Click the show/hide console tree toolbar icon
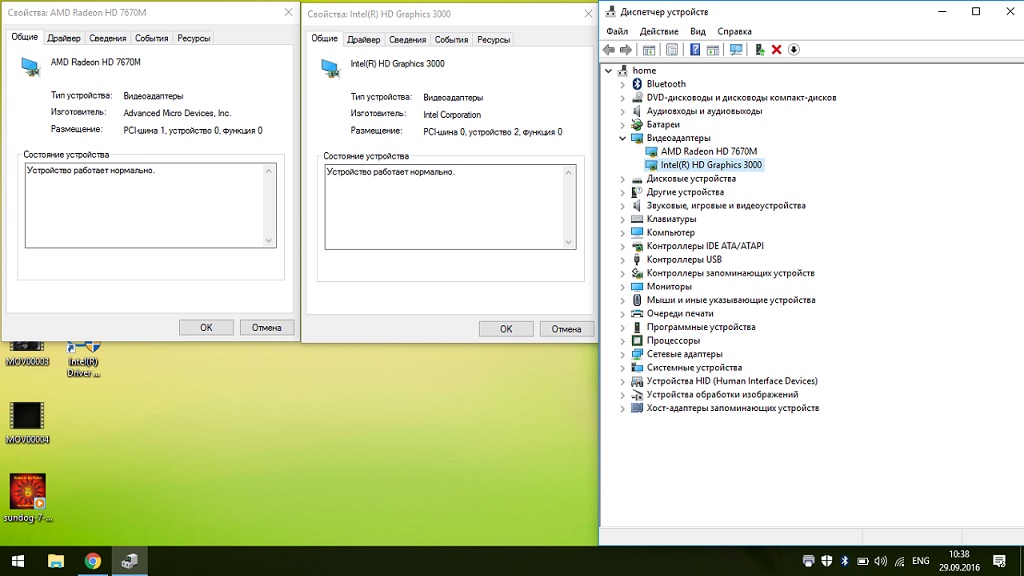1024x576 pixels. click(648, 50)
